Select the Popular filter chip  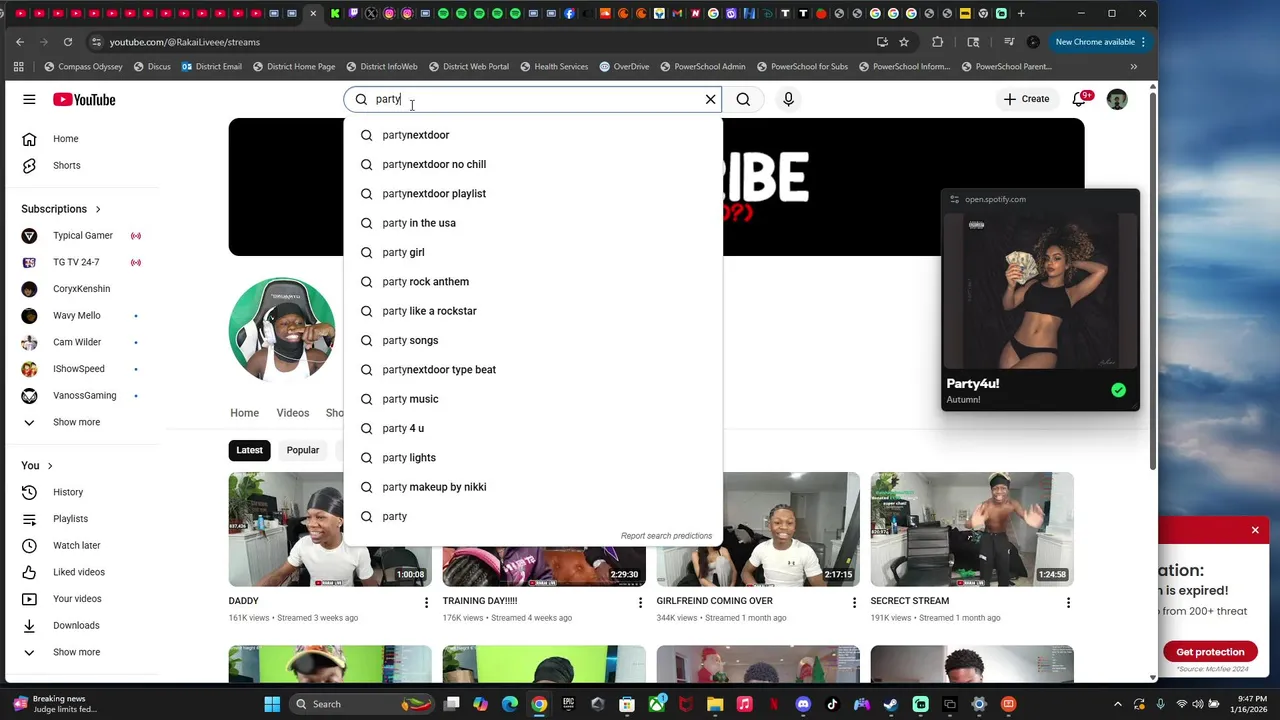303,450
